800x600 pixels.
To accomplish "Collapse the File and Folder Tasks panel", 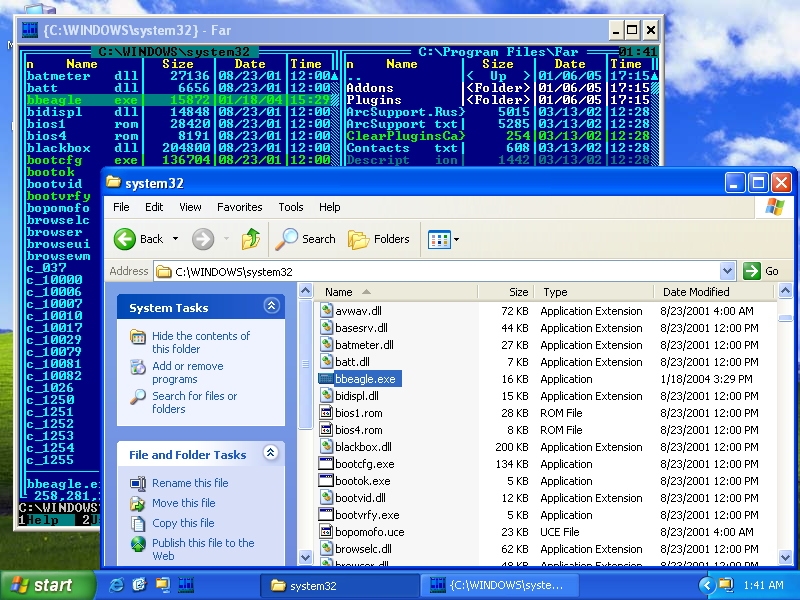I will tap(271, 453).
